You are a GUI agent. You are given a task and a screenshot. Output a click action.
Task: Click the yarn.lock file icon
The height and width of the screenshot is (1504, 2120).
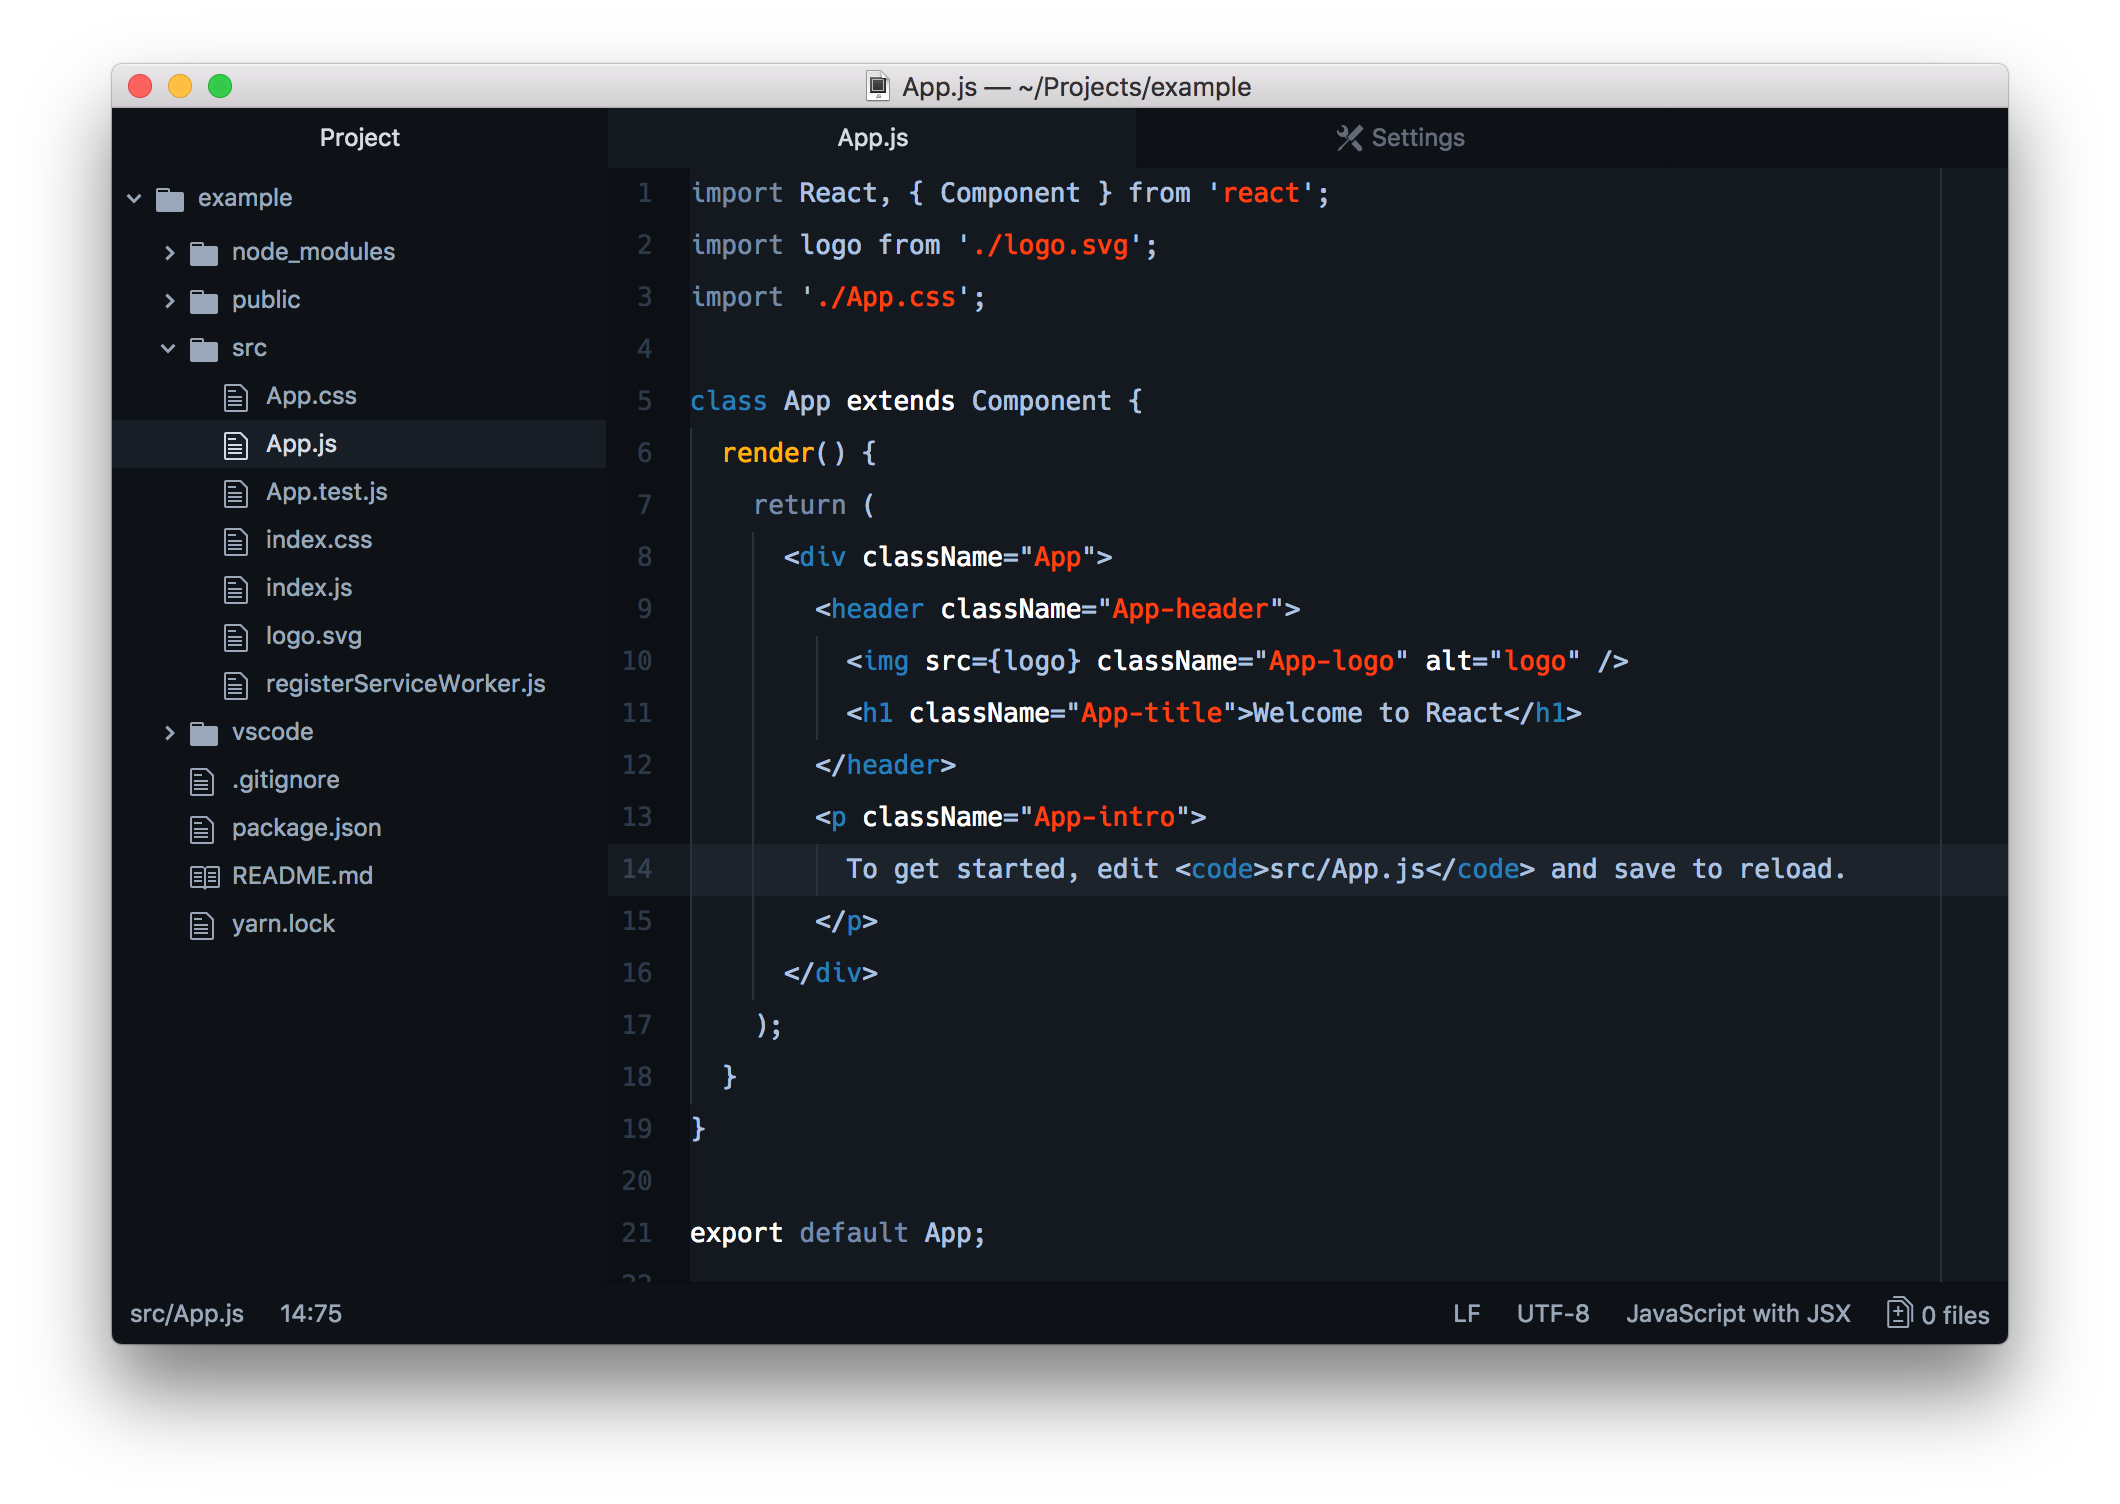[202, 925]
